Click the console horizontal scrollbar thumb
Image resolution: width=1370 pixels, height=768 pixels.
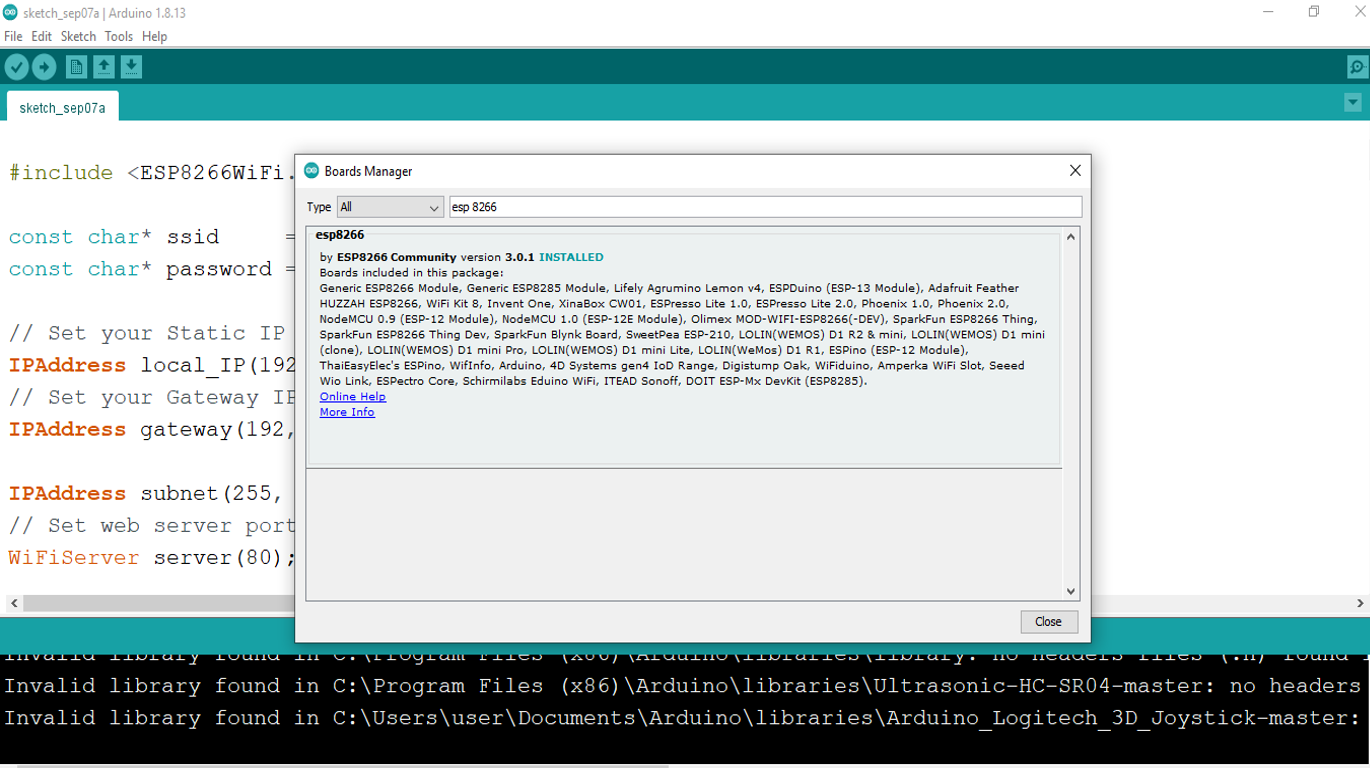(343, 766)
